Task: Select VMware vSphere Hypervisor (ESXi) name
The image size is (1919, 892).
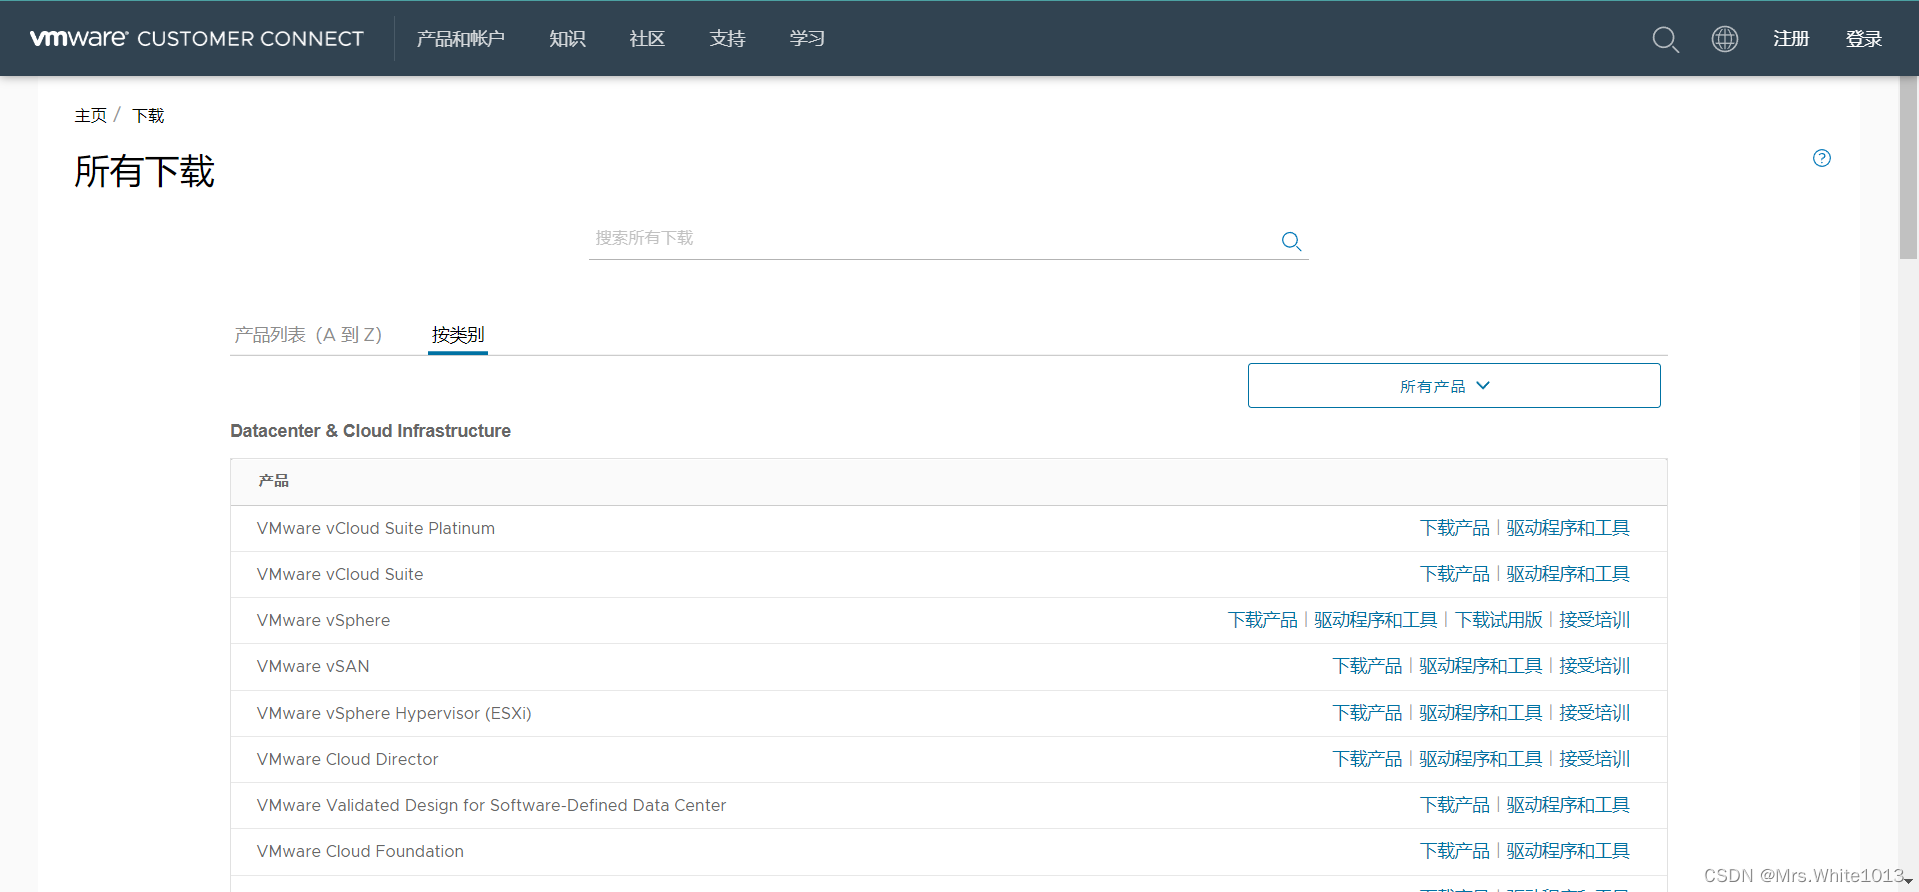Action: (x=394, y=713)
